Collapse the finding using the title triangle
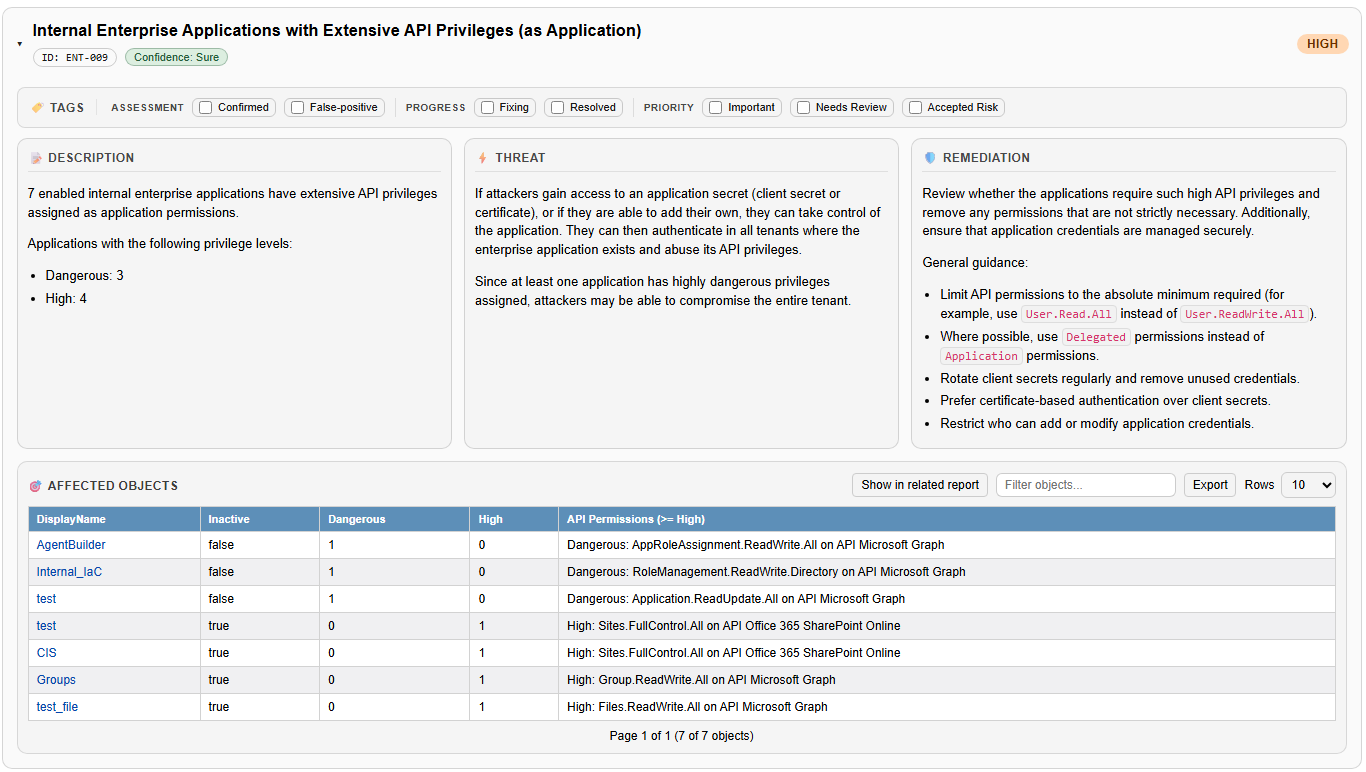This screenshot has width=1366, height=772. coord(20,44)
